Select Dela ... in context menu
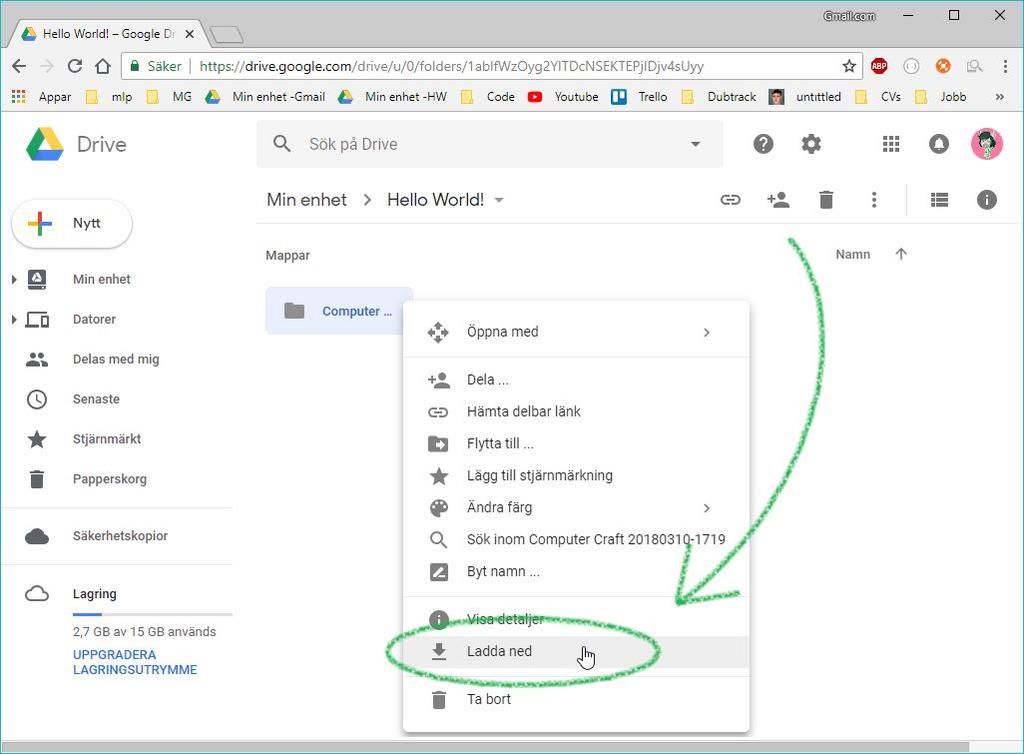Screen dimensions: 1024x754 [x=576, y=379]
